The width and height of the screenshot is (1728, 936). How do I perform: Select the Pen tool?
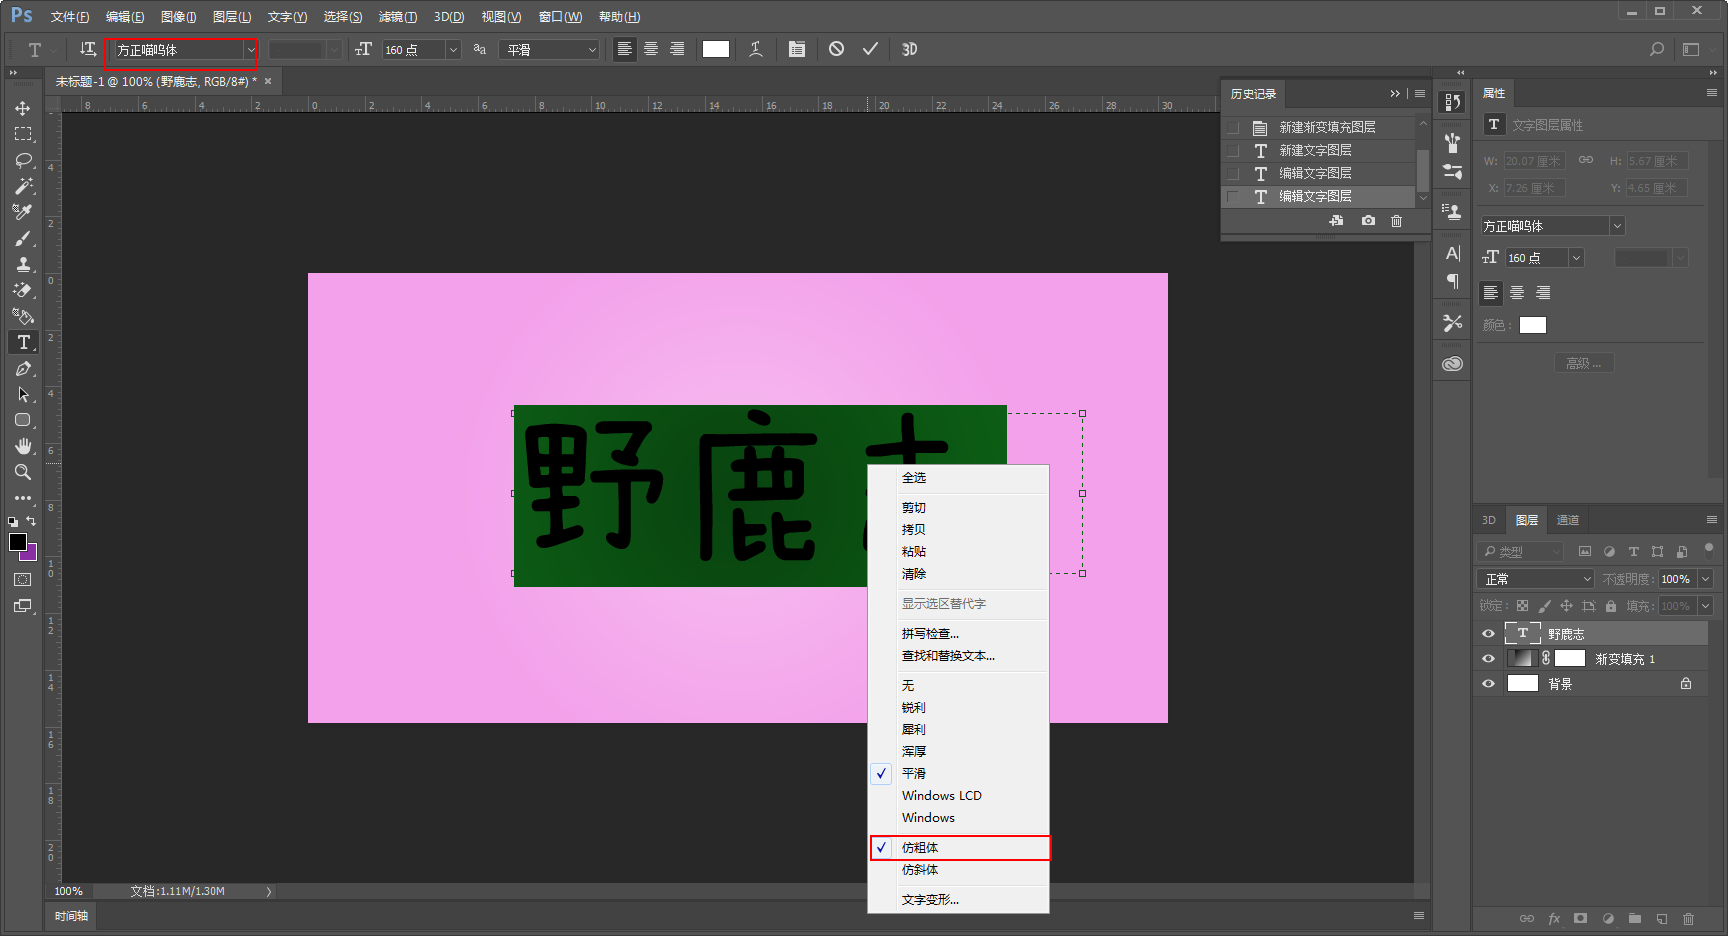click(23, 368)
